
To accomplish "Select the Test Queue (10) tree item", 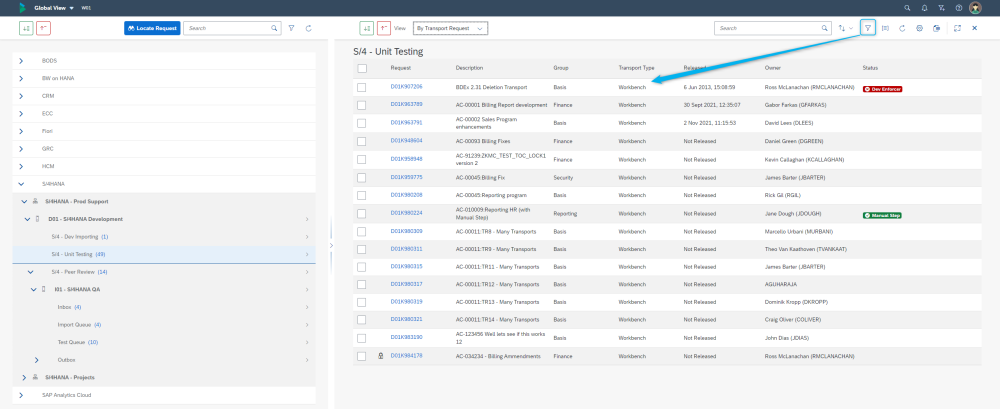I will click(77, 342).
